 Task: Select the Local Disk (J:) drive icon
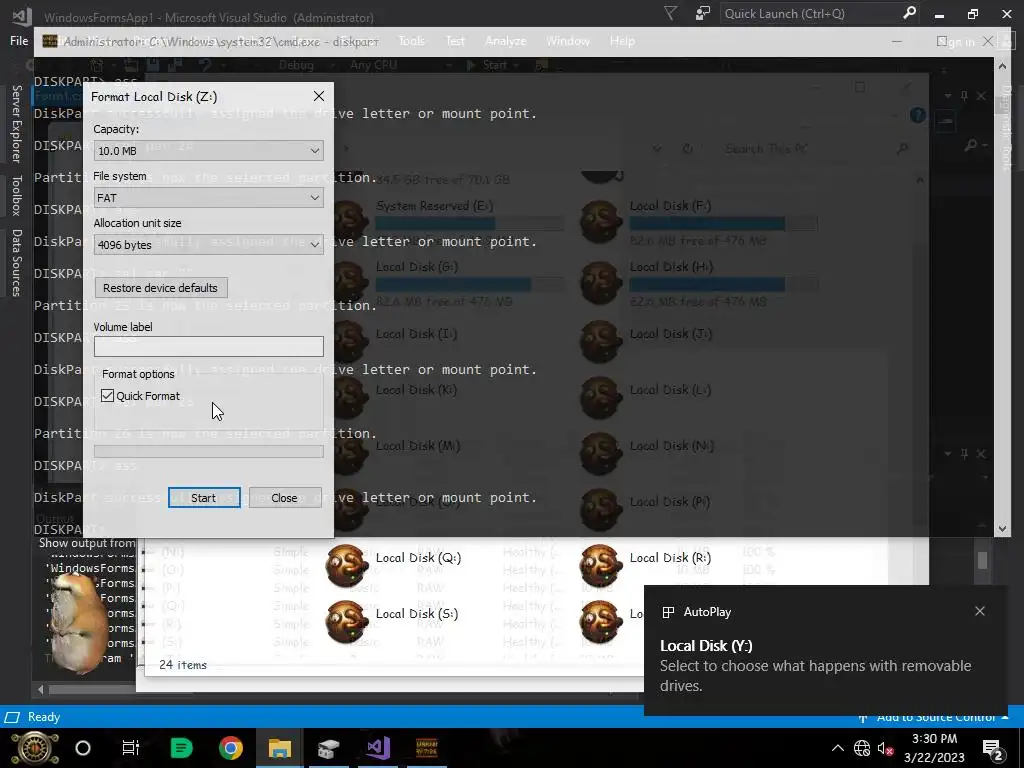601,342
